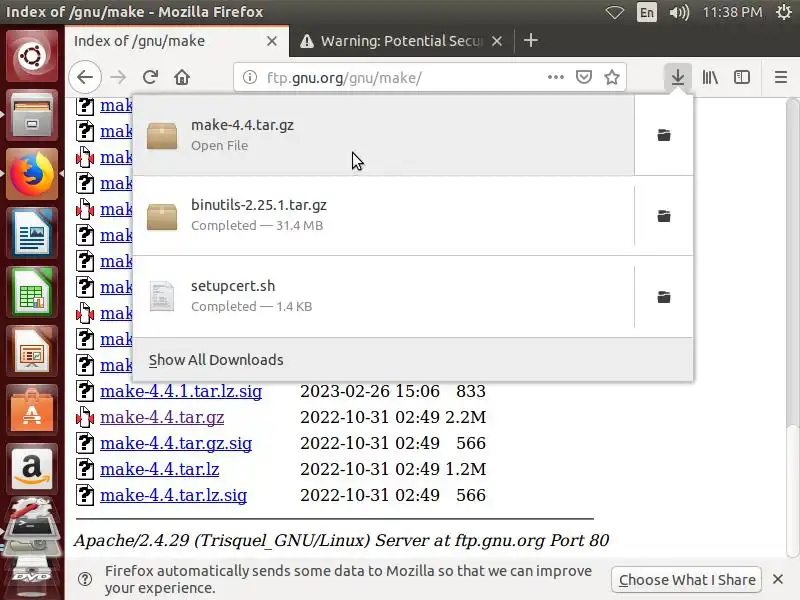Open containing folder for make-4.4.tar.gz
800x600 pixels.
coord(664,135)
